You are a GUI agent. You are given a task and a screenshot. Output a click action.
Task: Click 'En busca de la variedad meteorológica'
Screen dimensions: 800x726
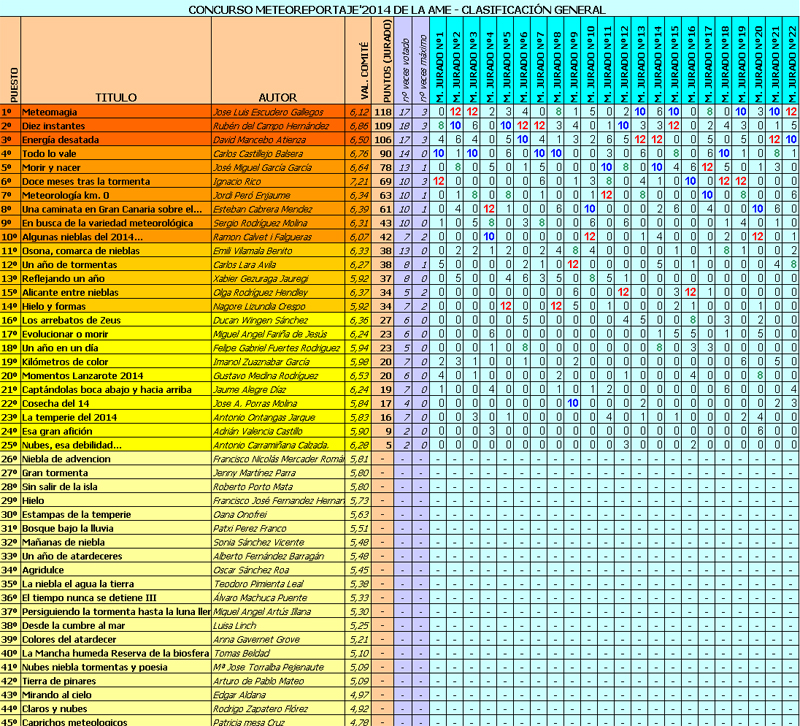(107, 223)
